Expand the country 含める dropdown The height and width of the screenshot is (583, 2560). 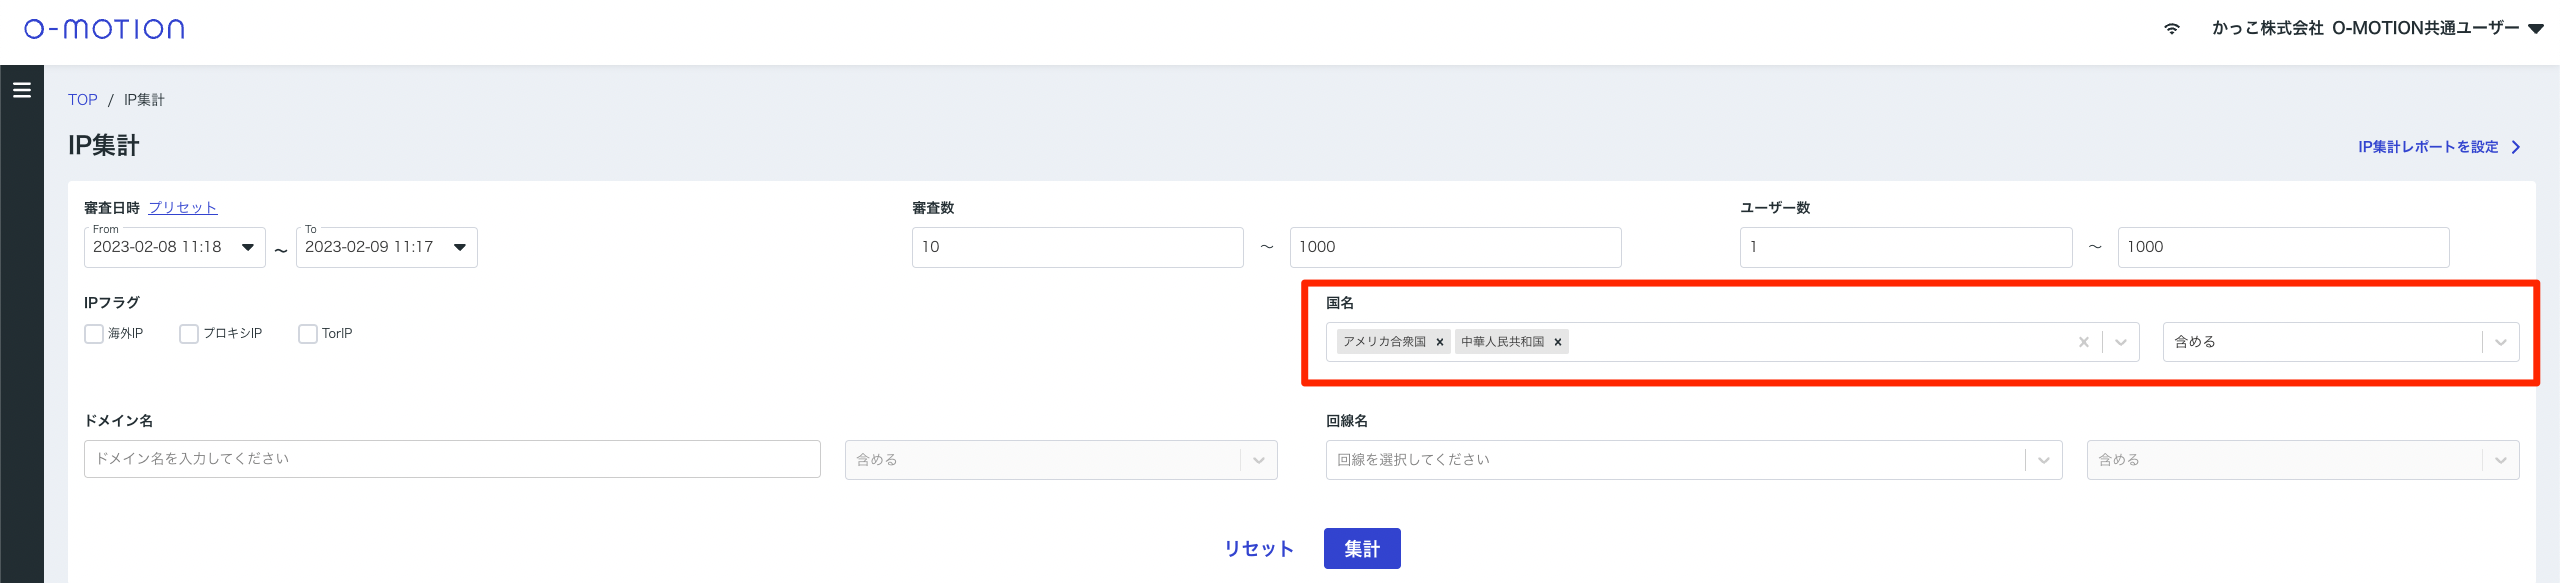click(2499, 342)
